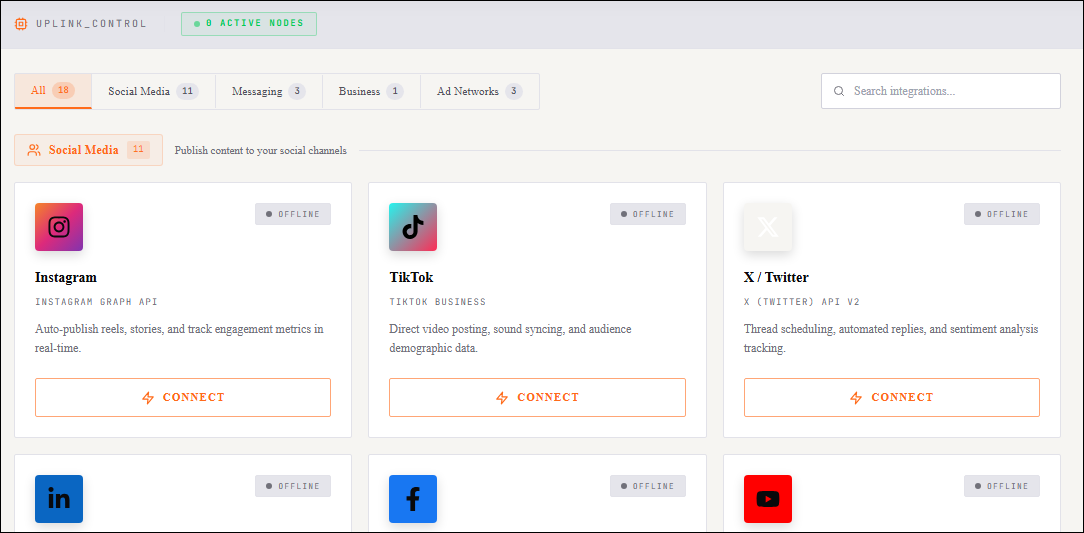The height and width of the screenshot is (533, 1084).
Task: Switch to the Business tab
Action: tap(371, 91)
